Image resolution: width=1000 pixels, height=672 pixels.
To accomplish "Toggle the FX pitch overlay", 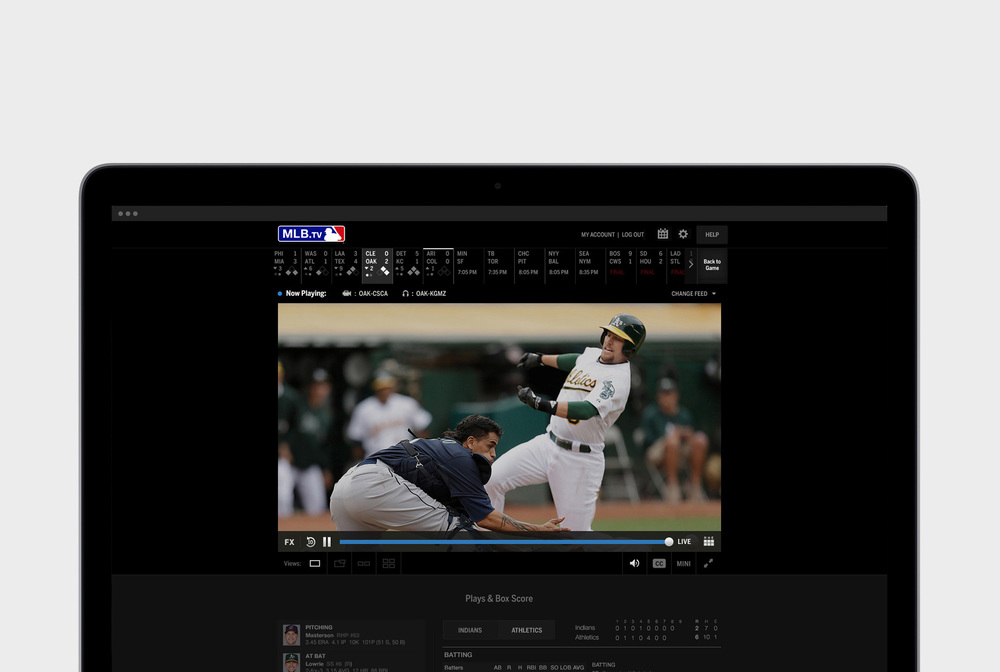I will point(290,542).
